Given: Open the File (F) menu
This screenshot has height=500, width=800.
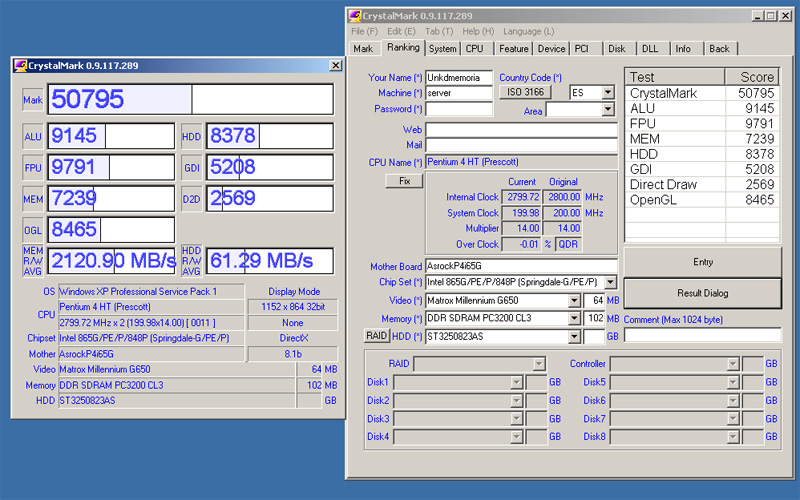Looking at the screenshot, I should click(x=365, y=32).
